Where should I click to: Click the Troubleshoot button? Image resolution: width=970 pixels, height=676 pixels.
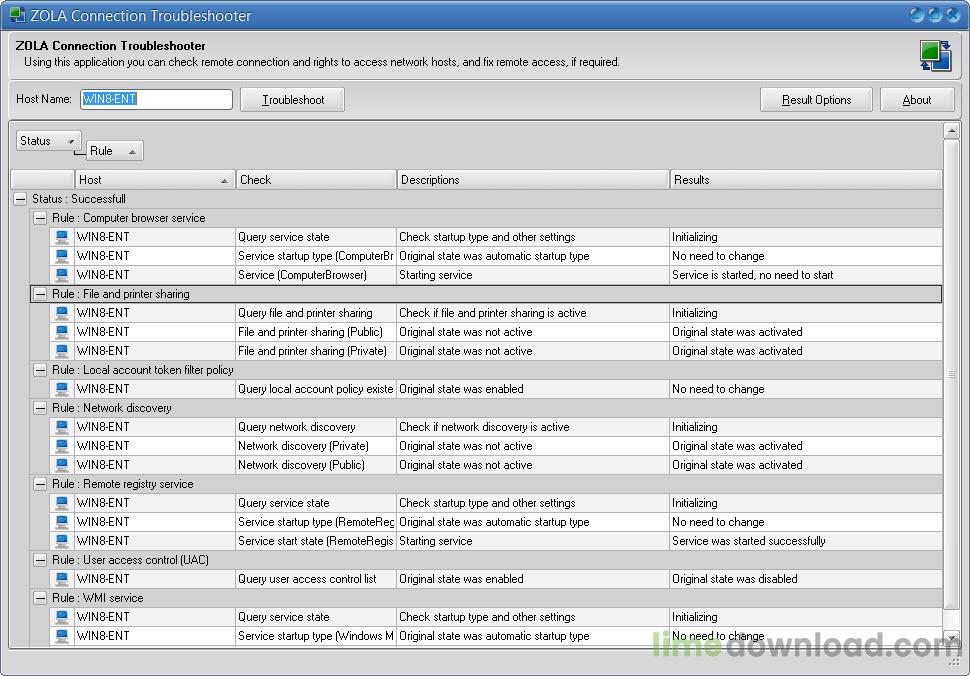(292, 100)
